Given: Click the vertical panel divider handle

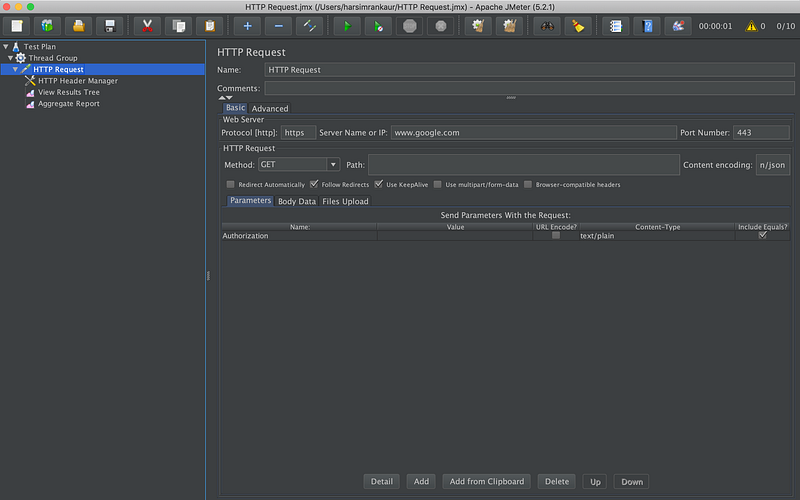Looking at the screenshot, I should [208, 275].
